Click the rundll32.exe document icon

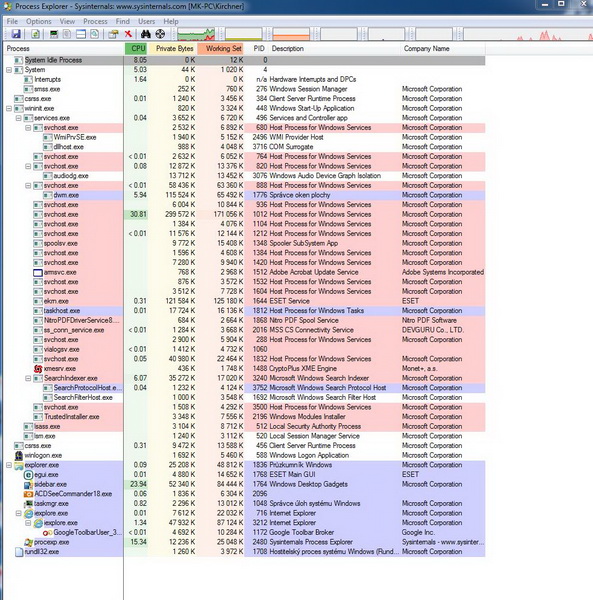[19, 552]
